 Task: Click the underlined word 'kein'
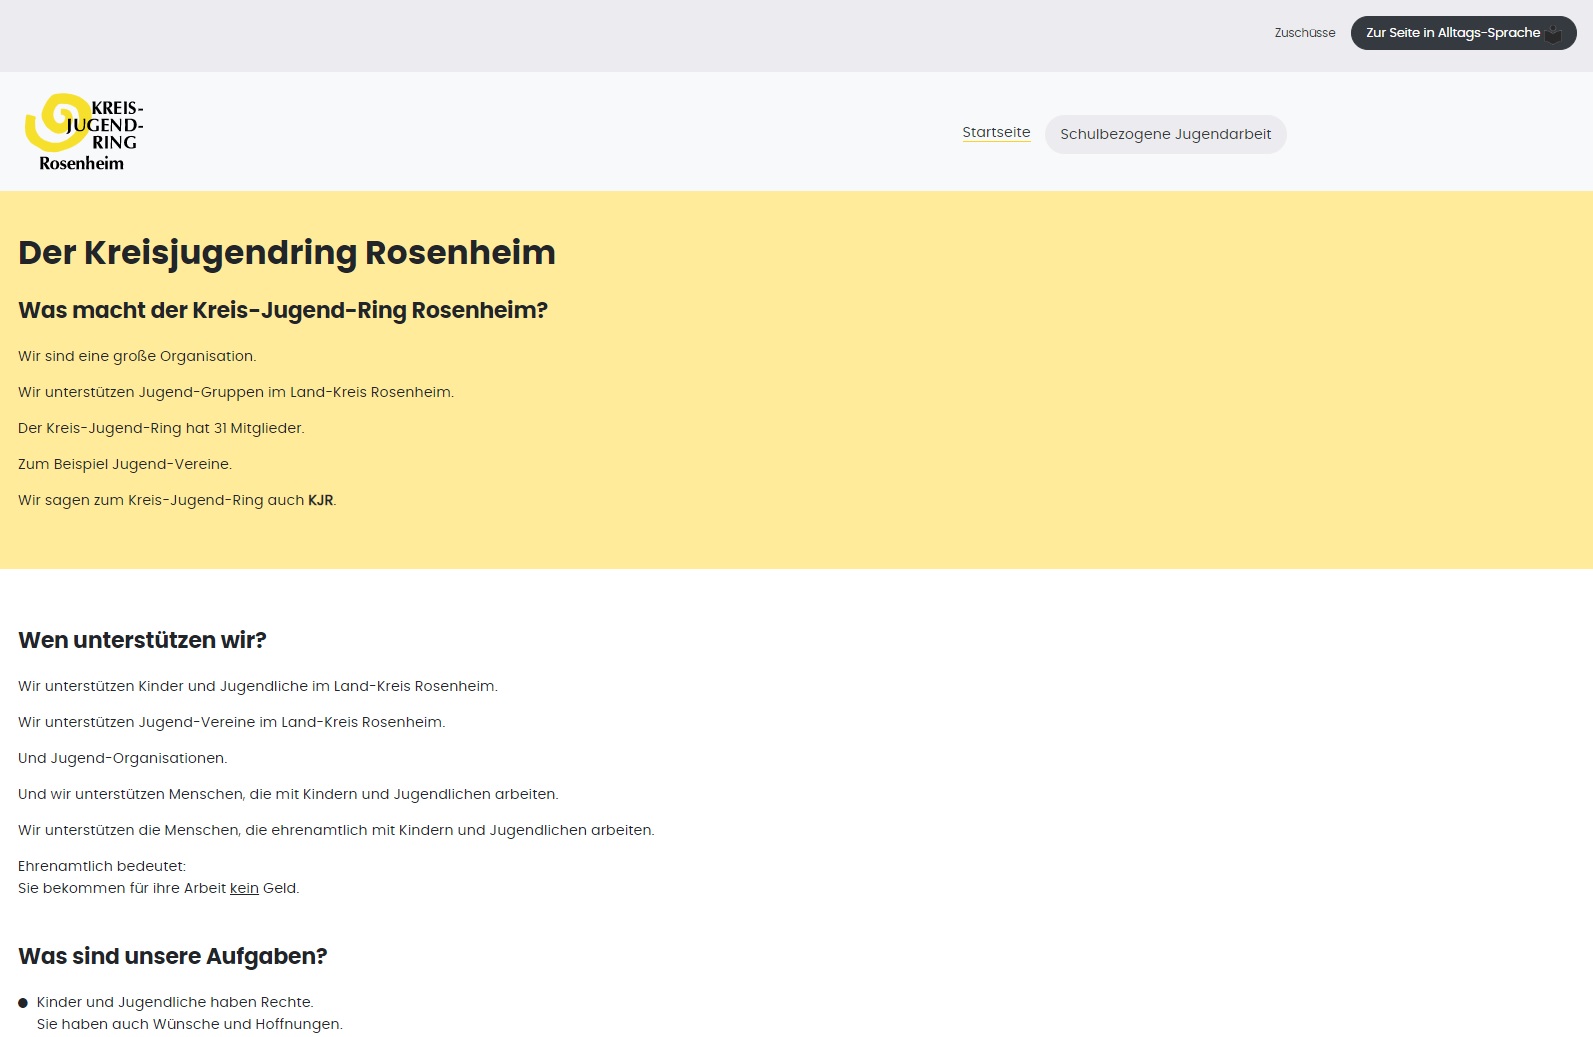tap(244, 888)
